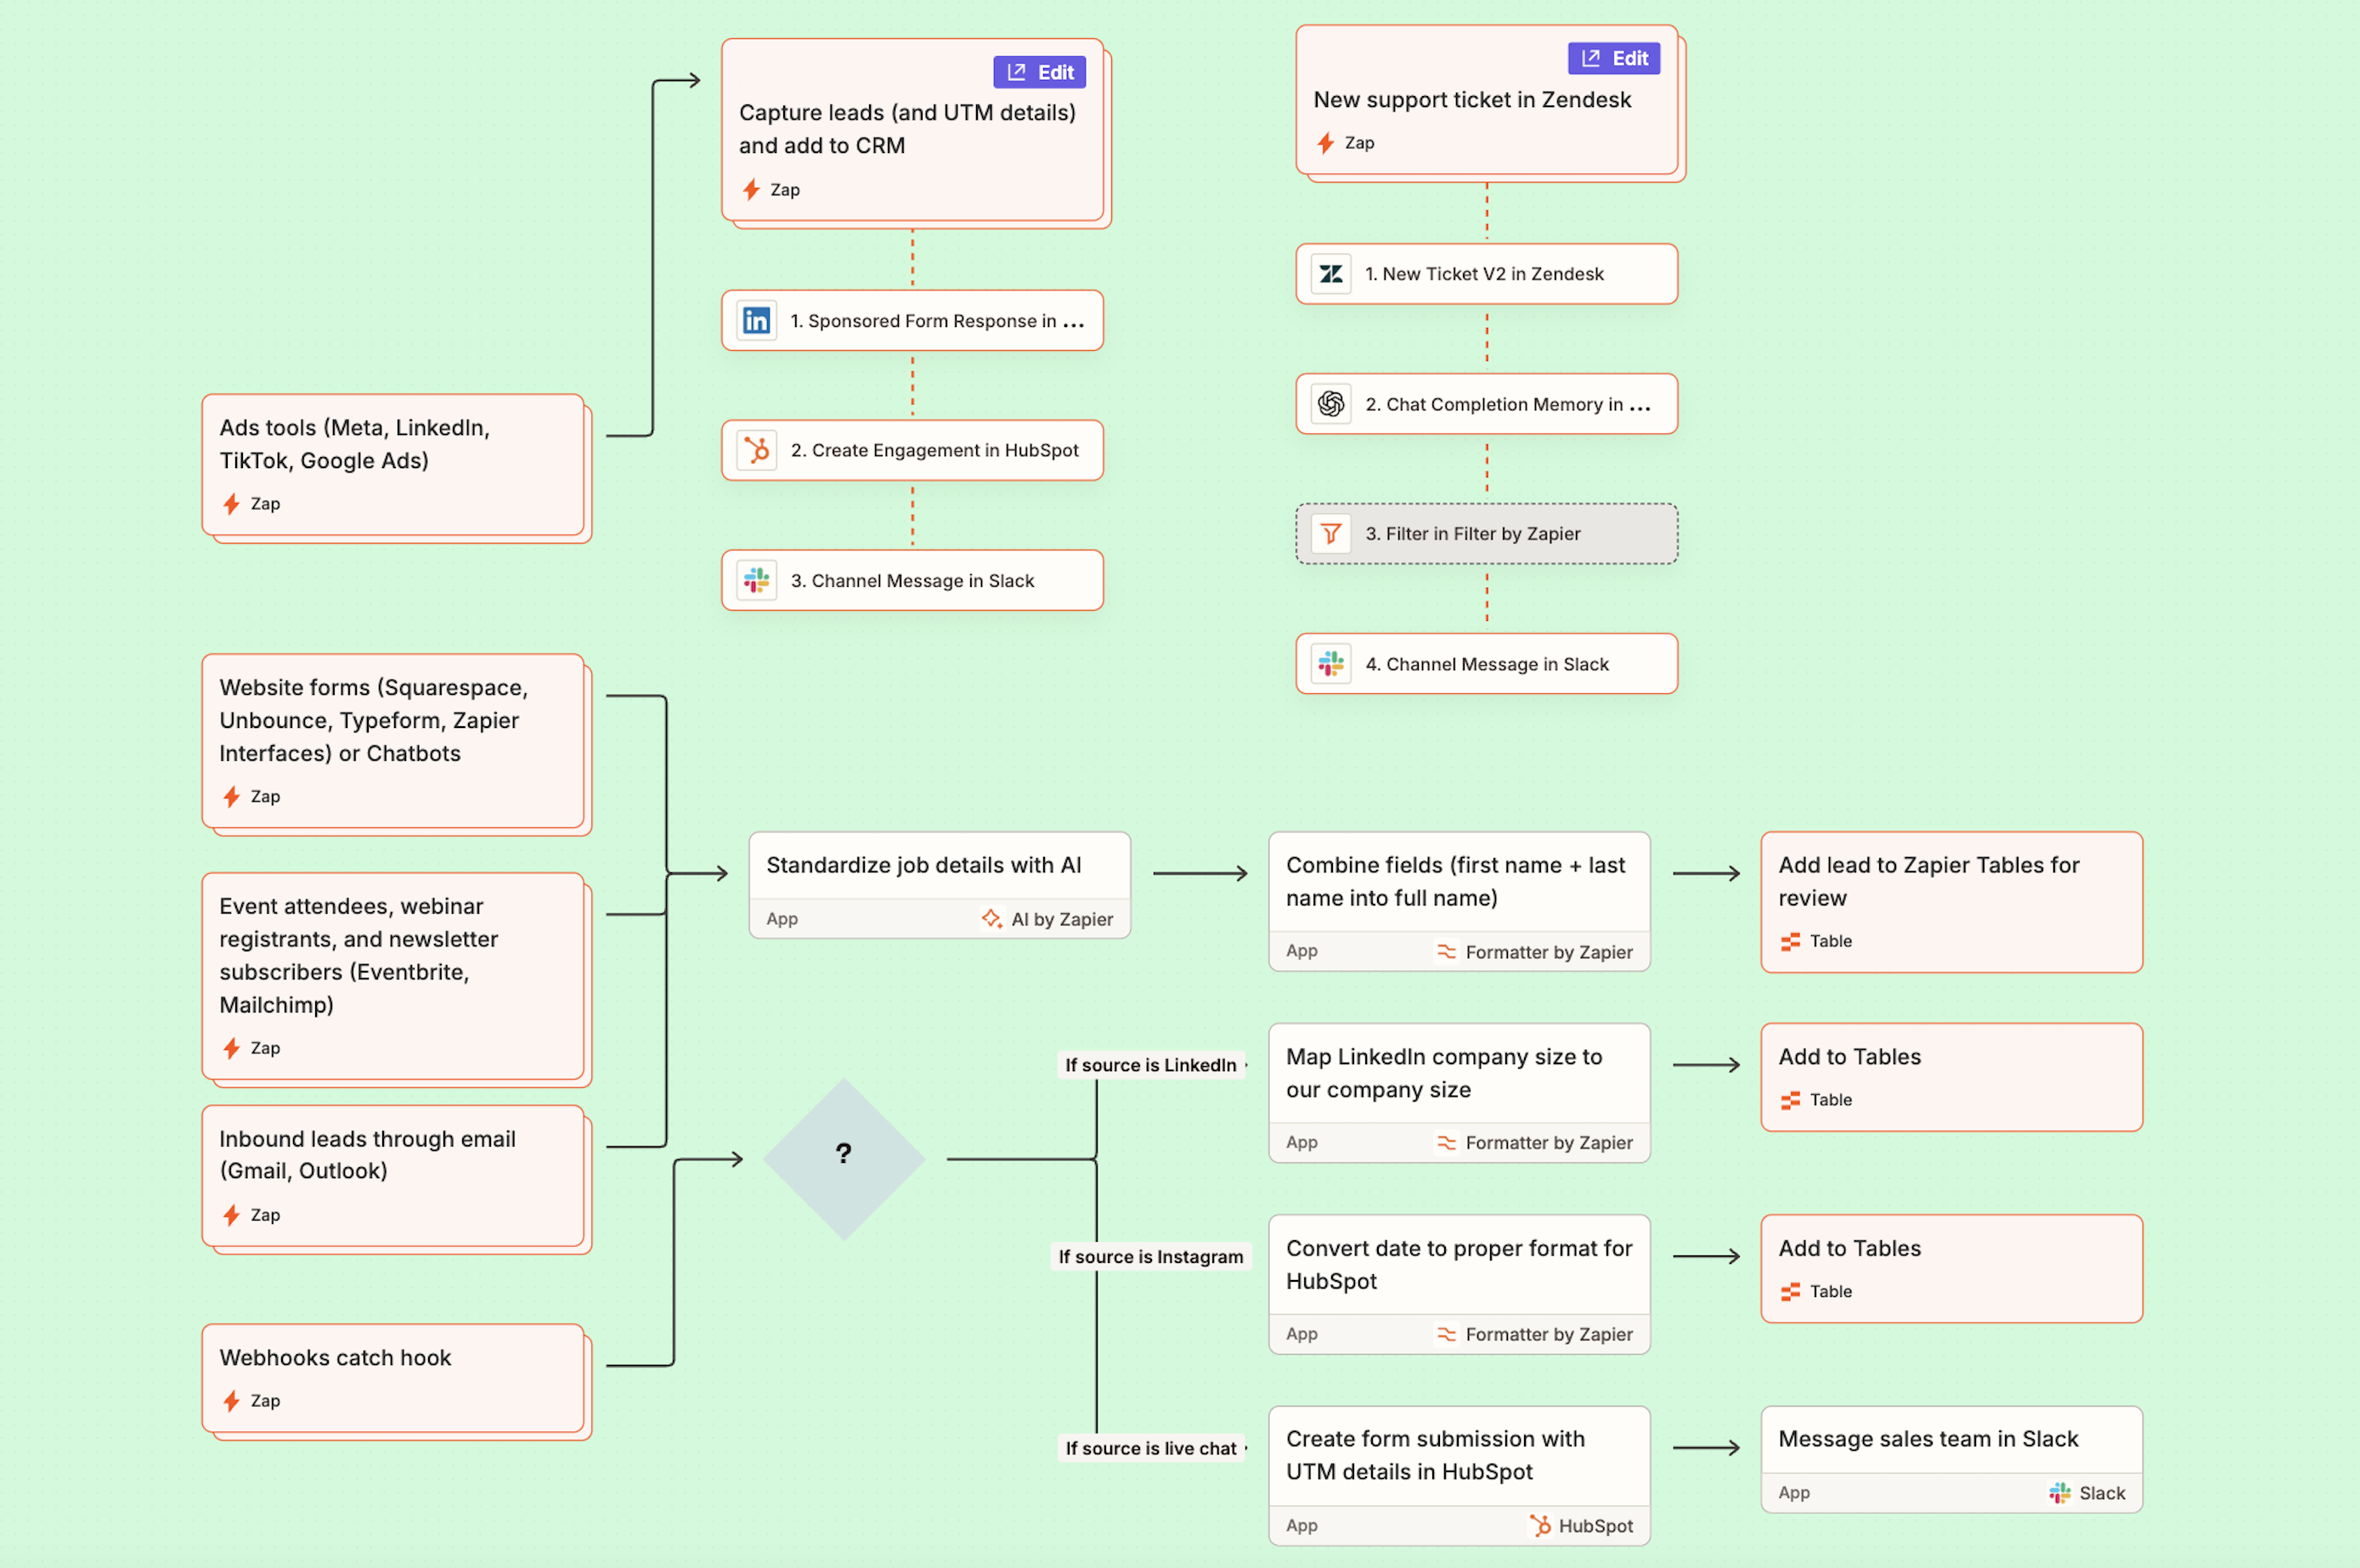Click Zap bolt icon on Webhooks catch hook card
This screenshot has width=2360, height=1568.
[232, 1401]
